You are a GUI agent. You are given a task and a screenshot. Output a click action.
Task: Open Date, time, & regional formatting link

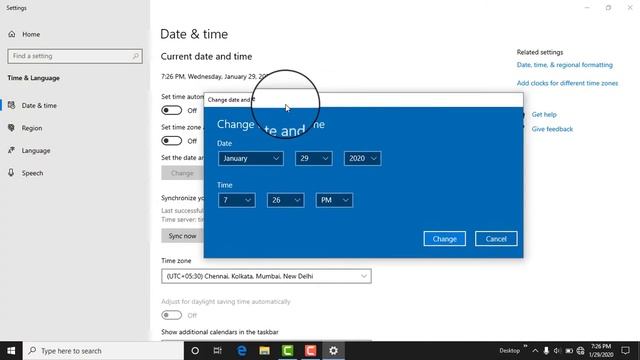(564, 65)
